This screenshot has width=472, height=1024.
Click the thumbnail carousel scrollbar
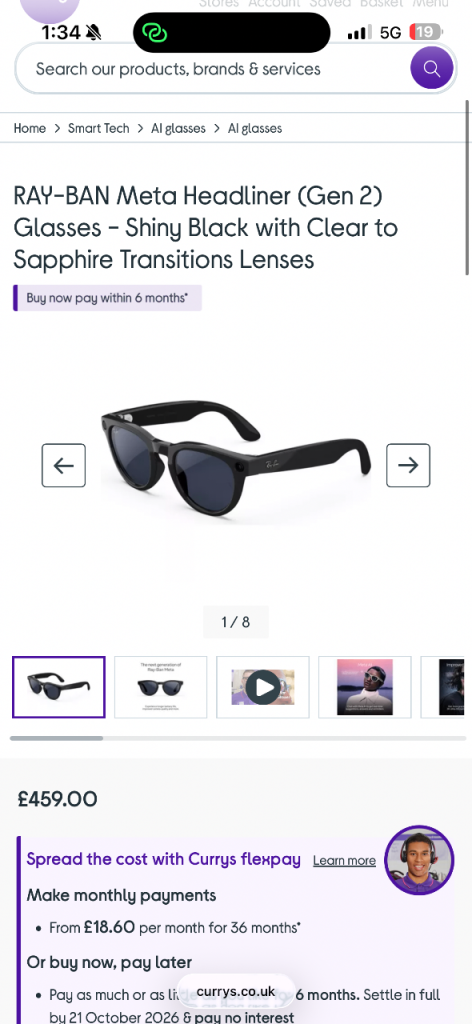pos(238,739)
